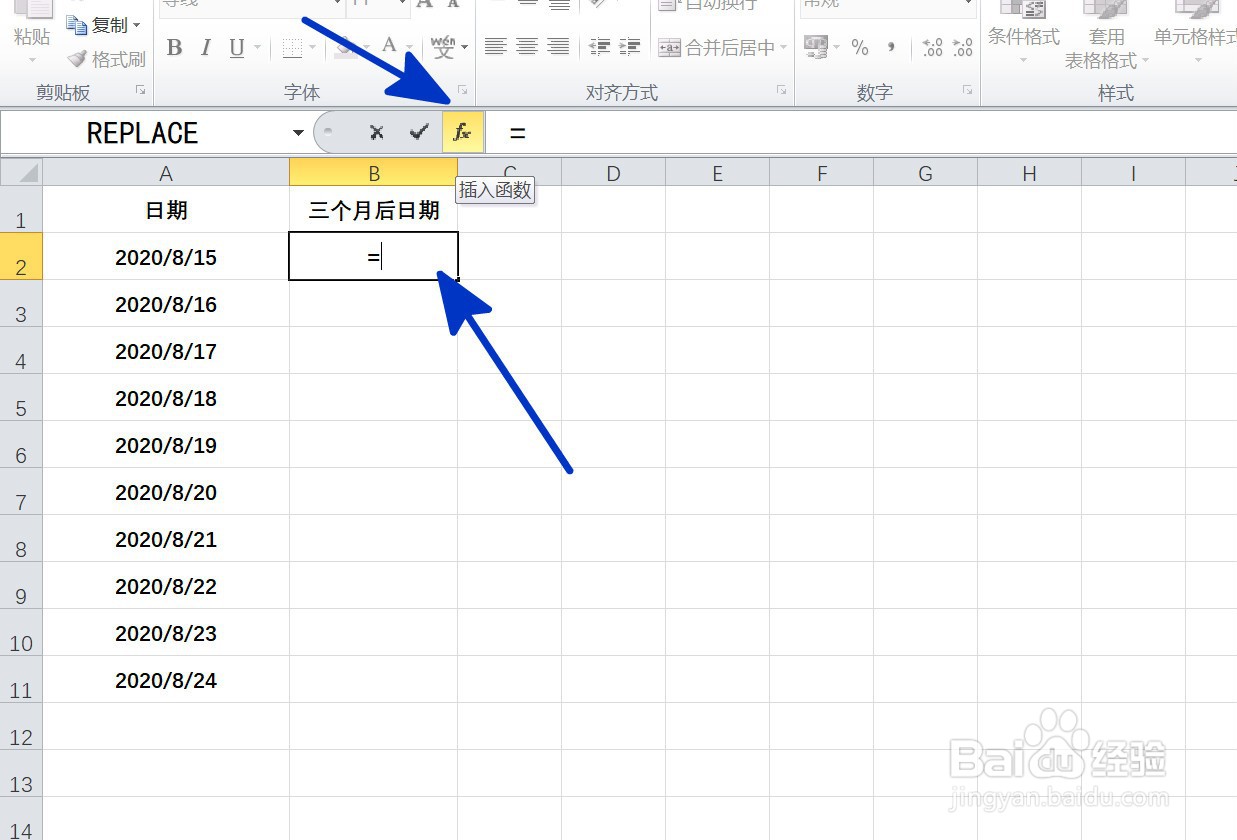
Task: Open the font (字体) dialog launcher
Action: coord(462,91)
